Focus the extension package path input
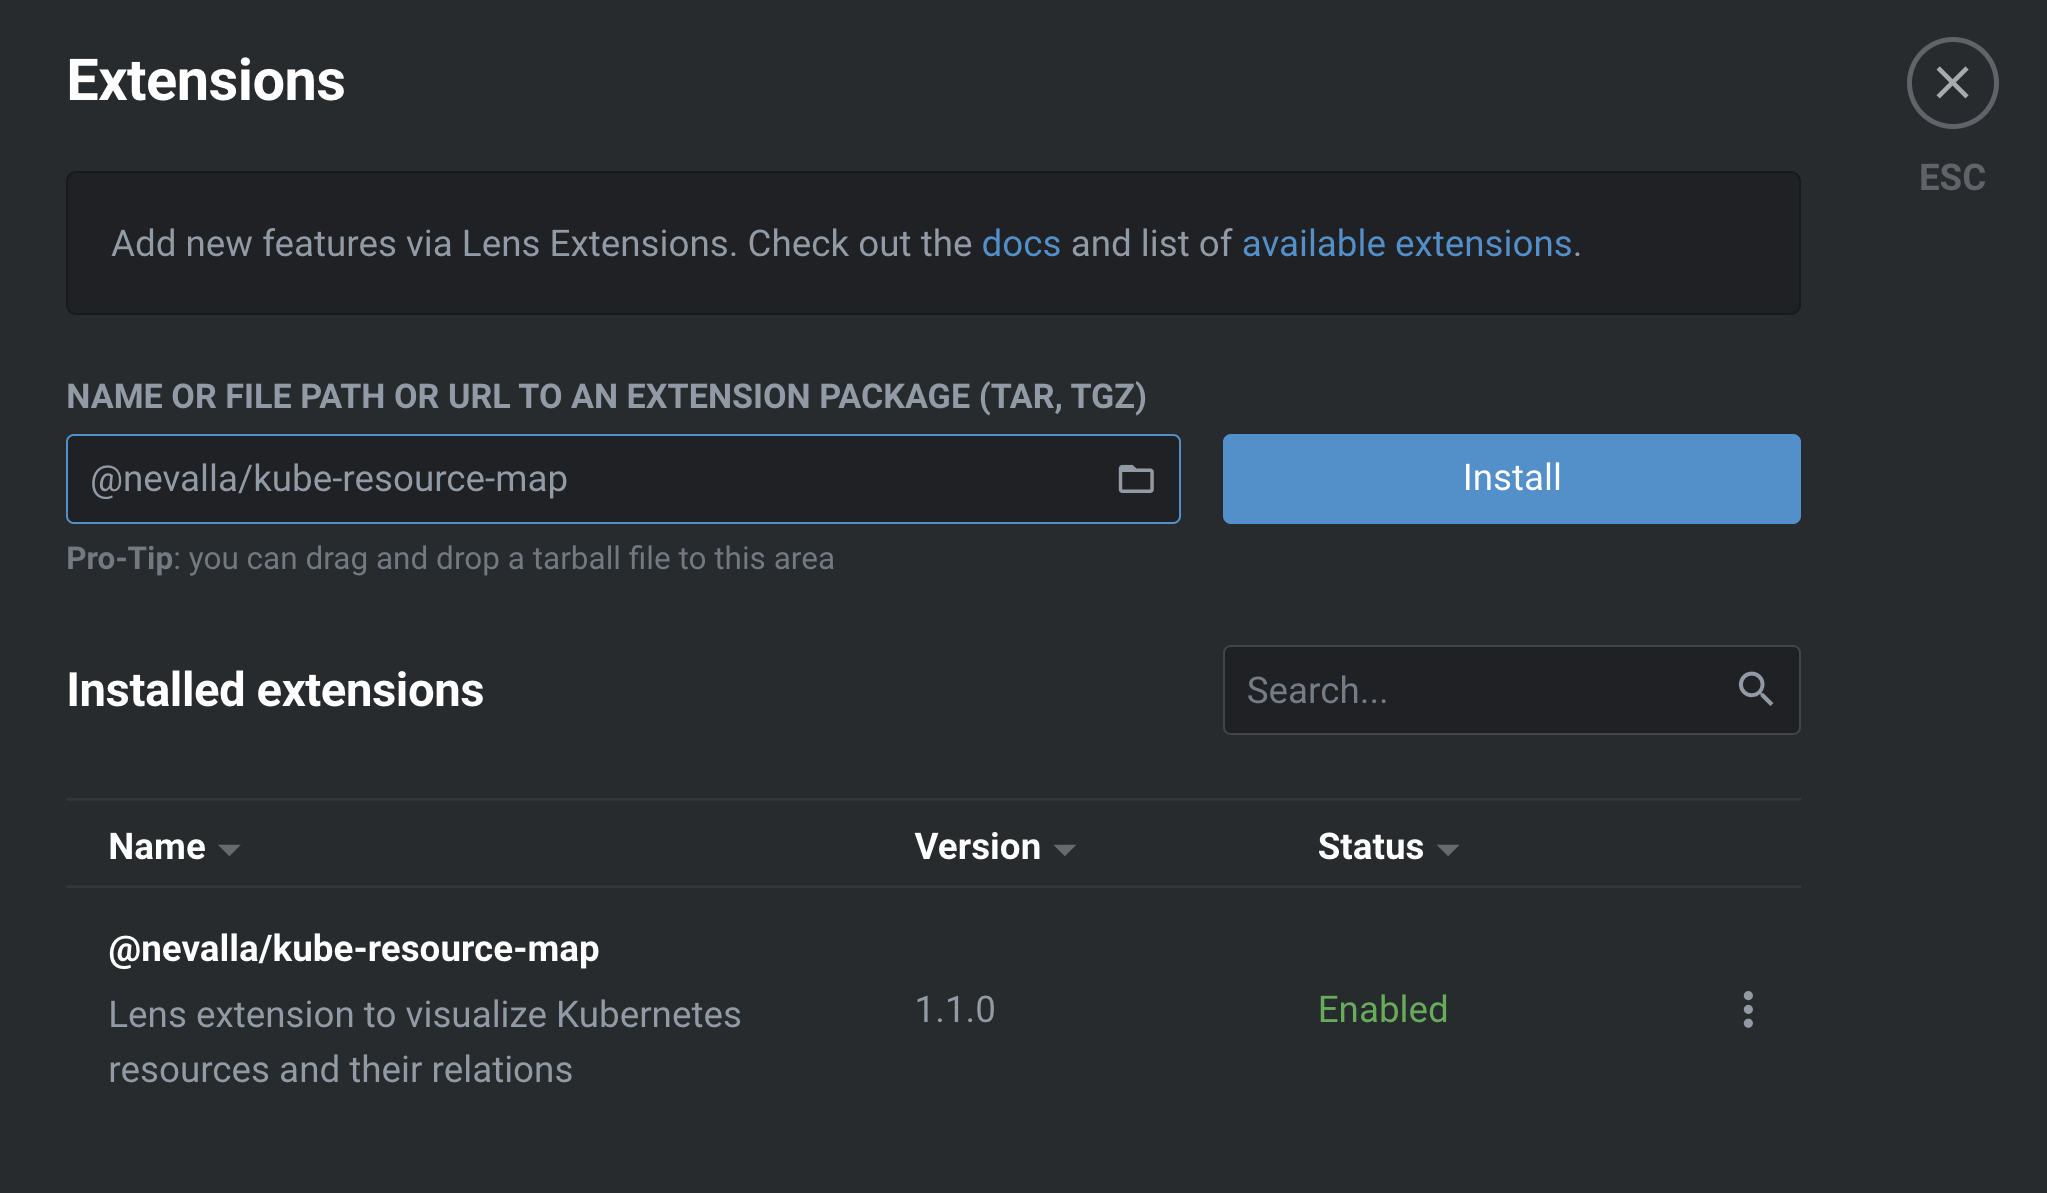Screen dimensions: 2047x1193 pyautogui.click(x=590, y=480)
